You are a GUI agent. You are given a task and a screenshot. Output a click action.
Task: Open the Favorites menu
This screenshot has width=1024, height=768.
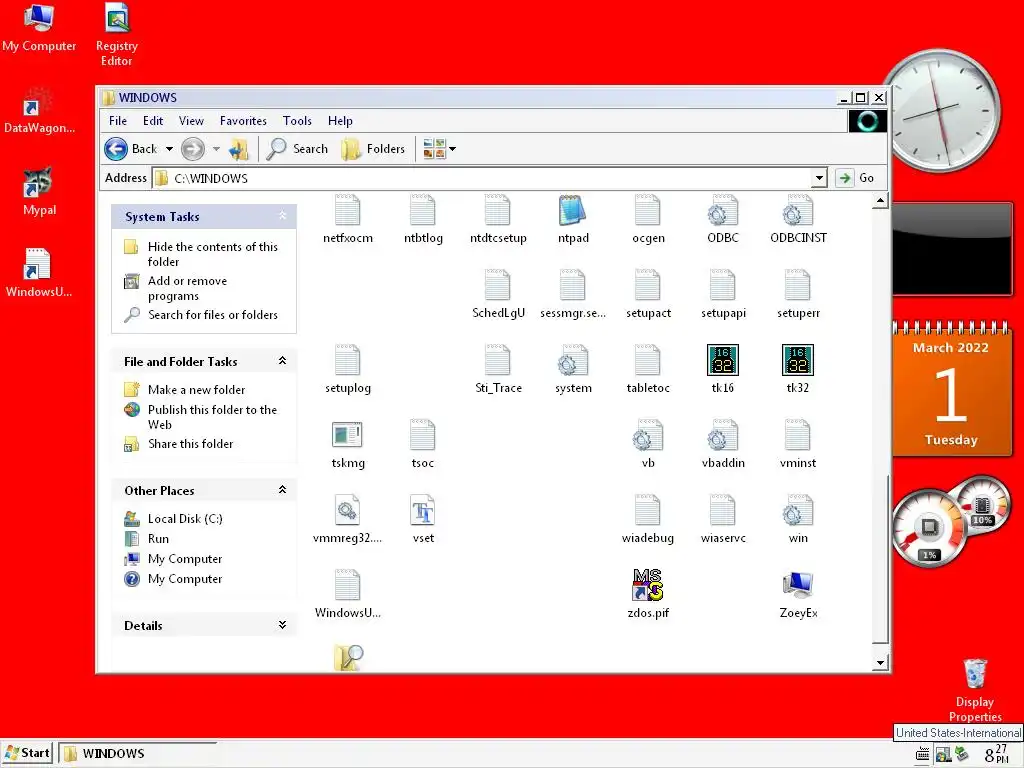click(243, 121)
